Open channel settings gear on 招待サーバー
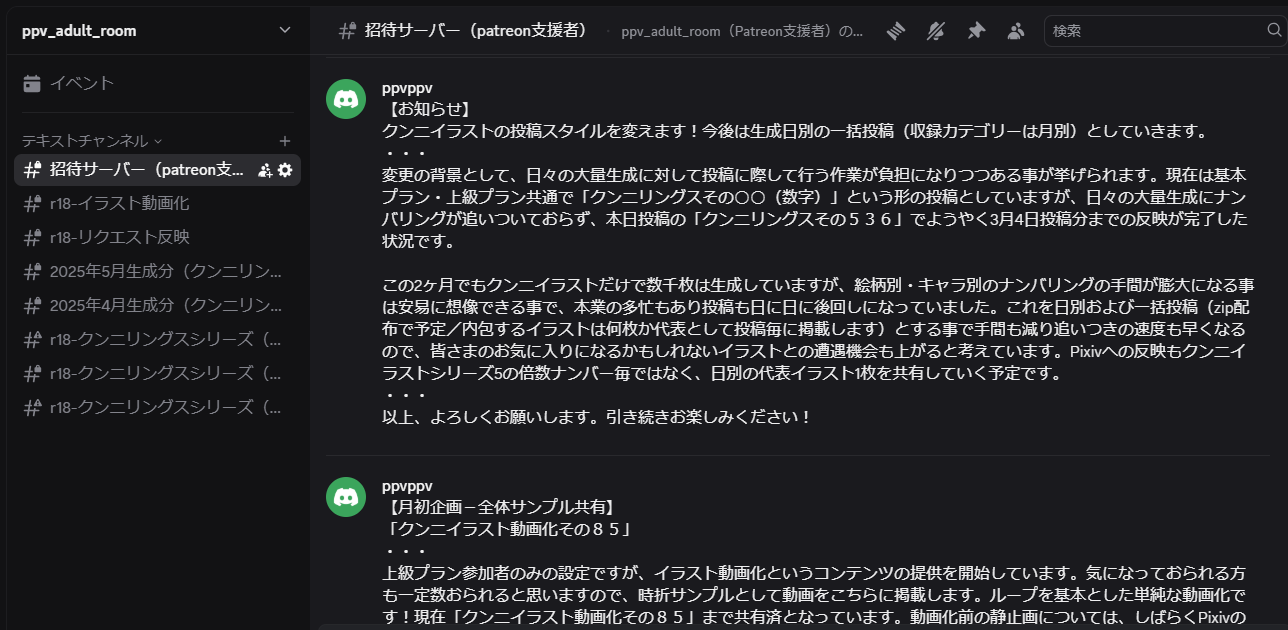The image size is (1288, 630). tap(285, 170)
